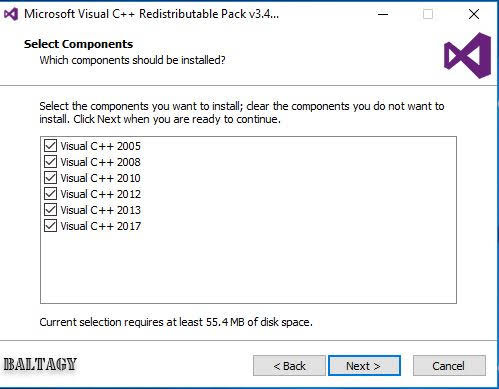Select the 'Visual C++ 2008' label text

click(x=100, y=162)
